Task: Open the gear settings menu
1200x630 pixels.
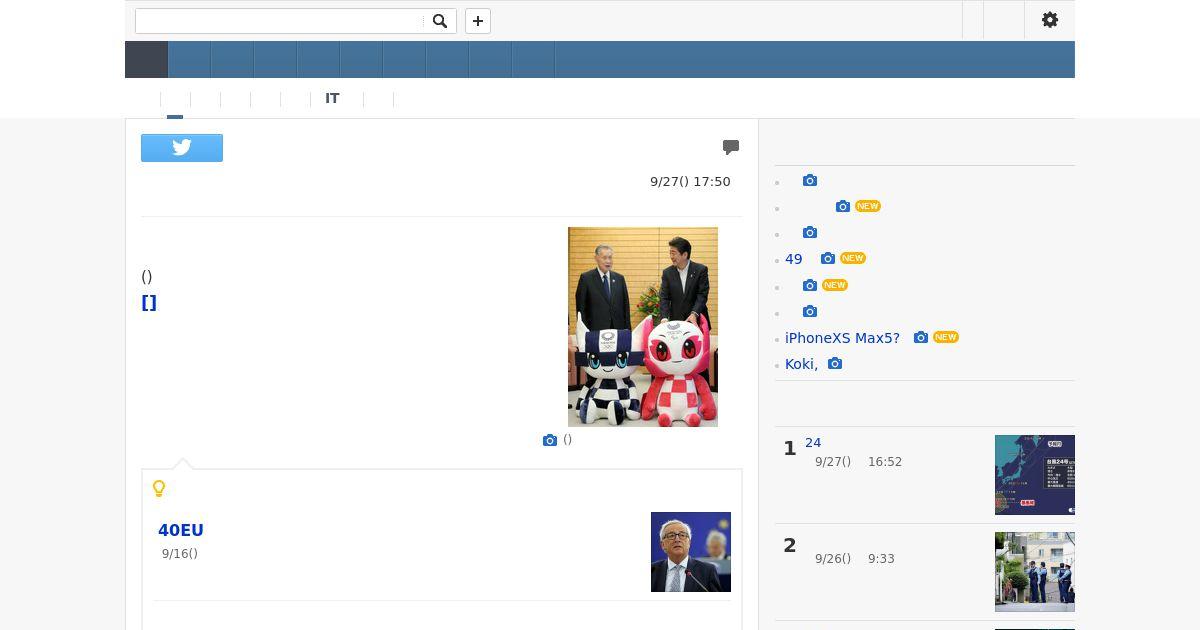Action: coord(1050,20)
